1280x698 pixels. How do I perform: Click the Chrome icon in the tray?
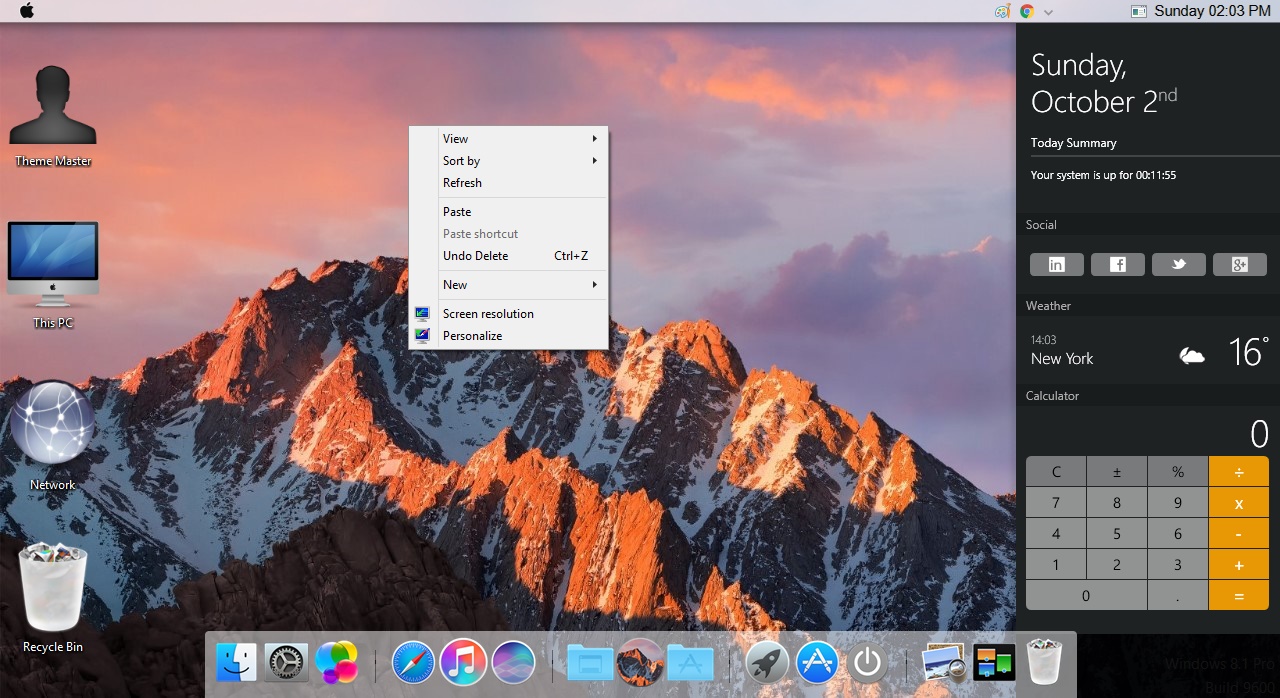point(1027,11)
